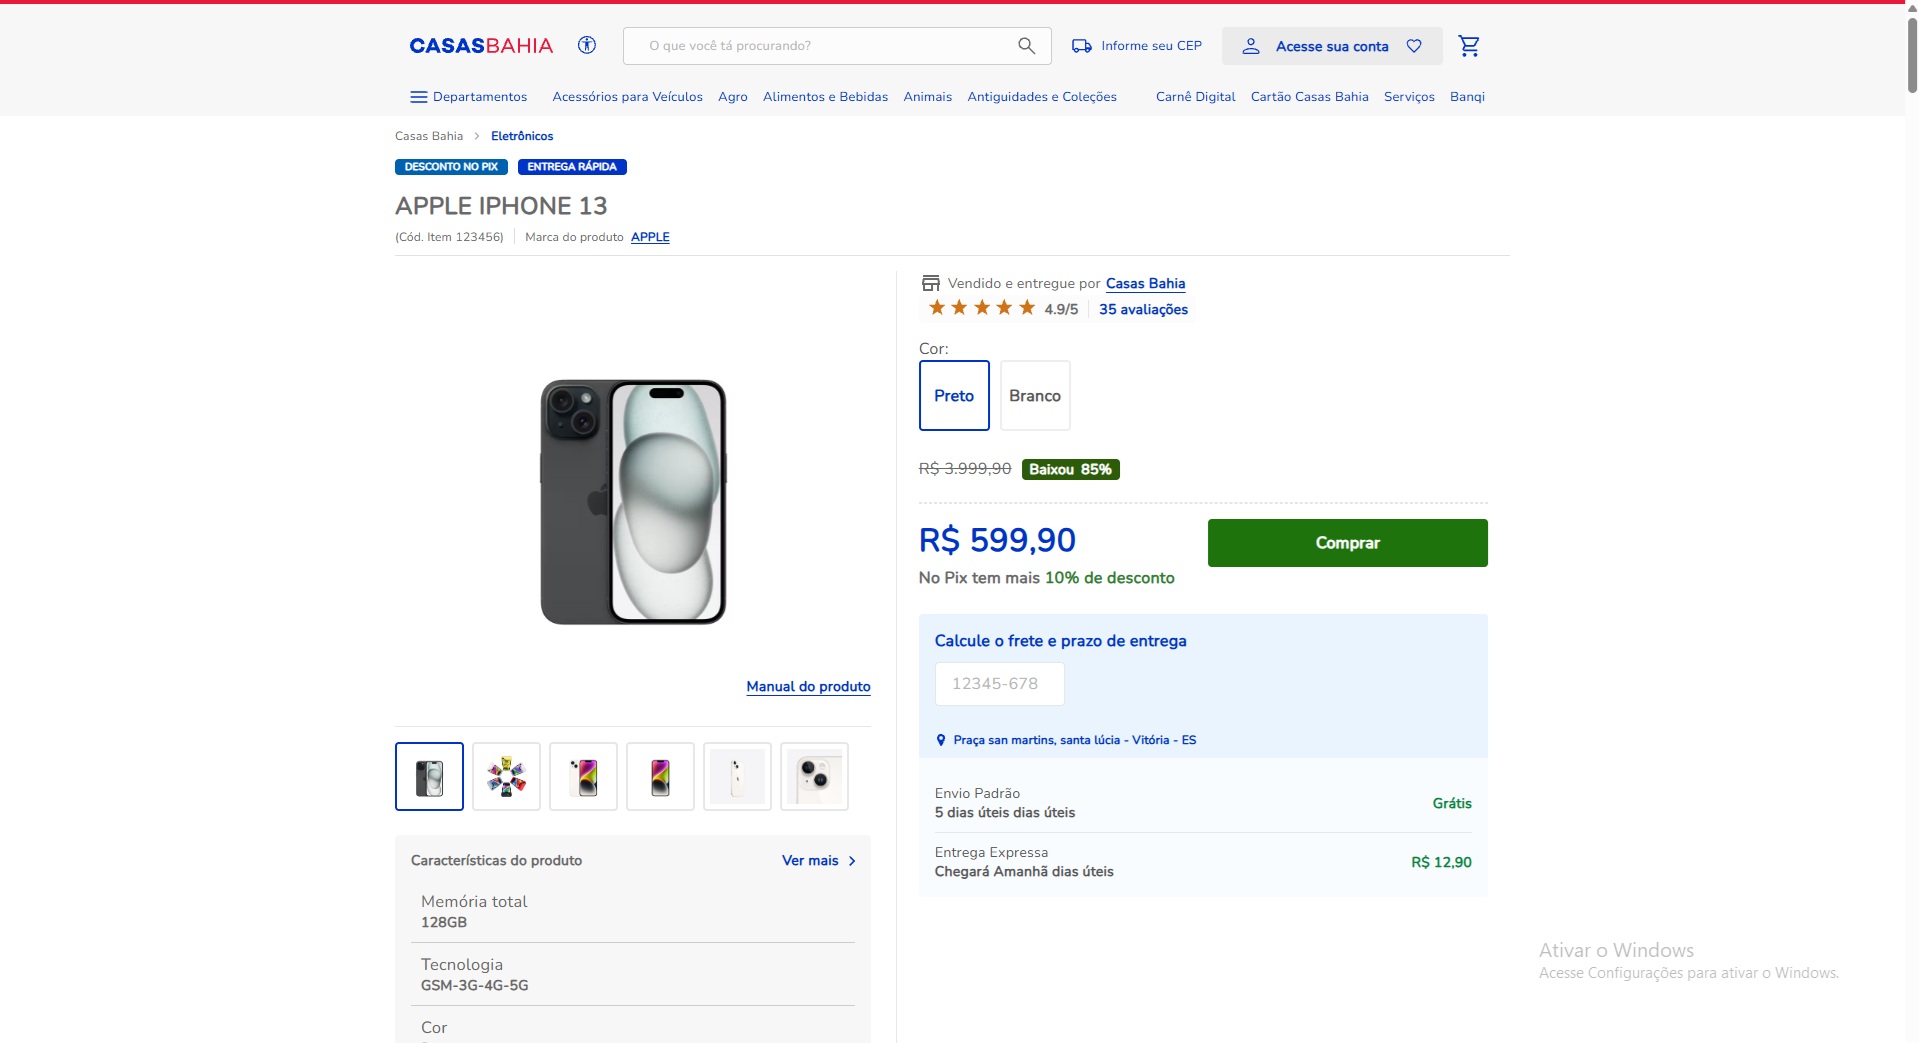1919x1043 pixels.
Task: Open the 35 avaliações reviews link
Action: coord(1143,310)
